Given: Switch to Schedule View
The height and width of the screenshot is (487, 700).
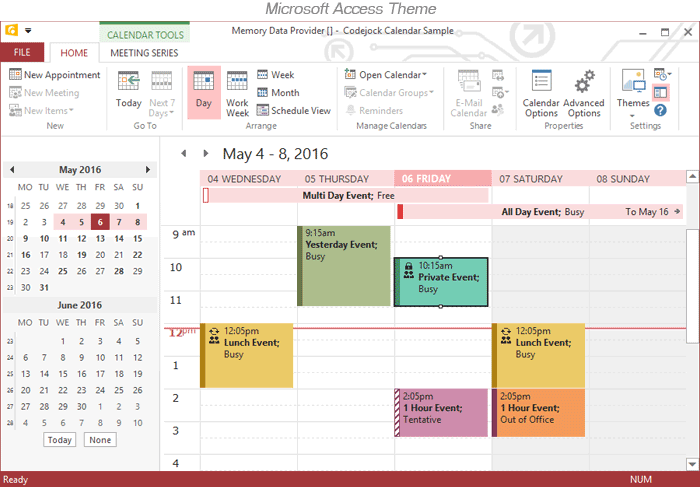Looking at the screenshot, I should point(293,110).
